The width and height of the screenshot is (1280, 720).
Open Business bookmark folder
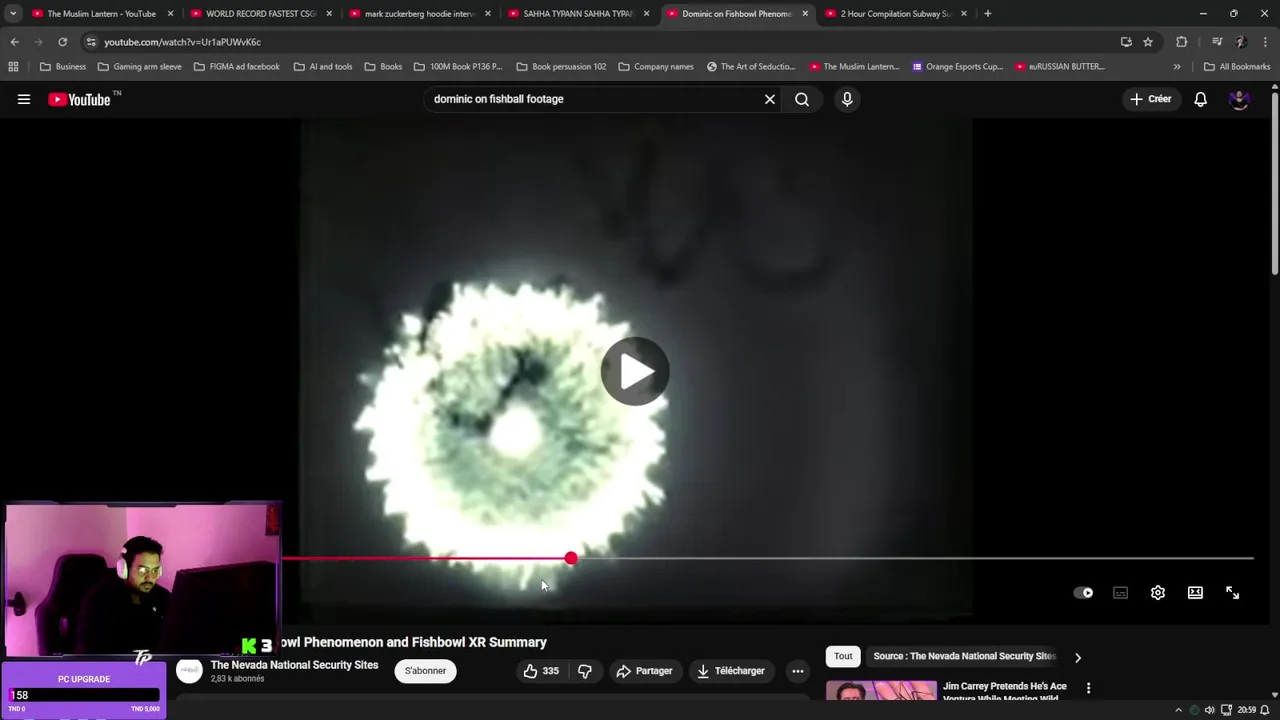pyautogui.click(x=63, y=67)
